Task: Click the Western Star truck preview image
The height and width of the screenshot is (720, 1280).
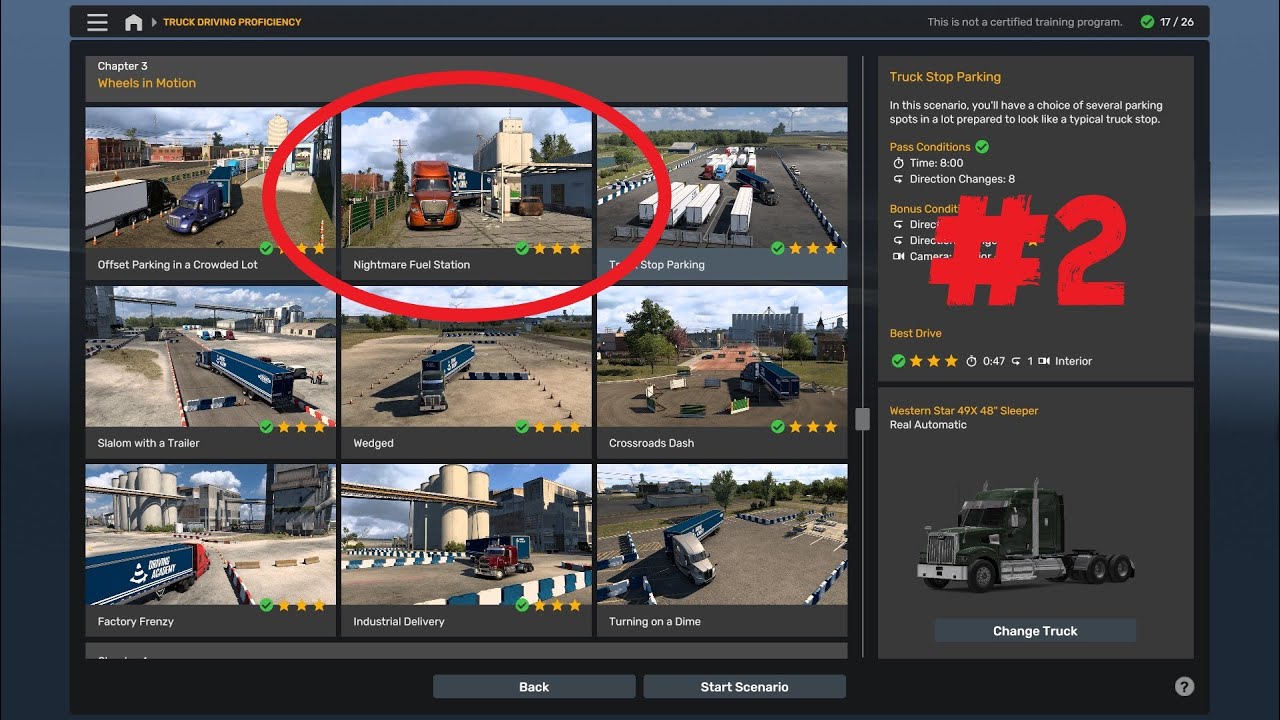Action: [1025, 535]
